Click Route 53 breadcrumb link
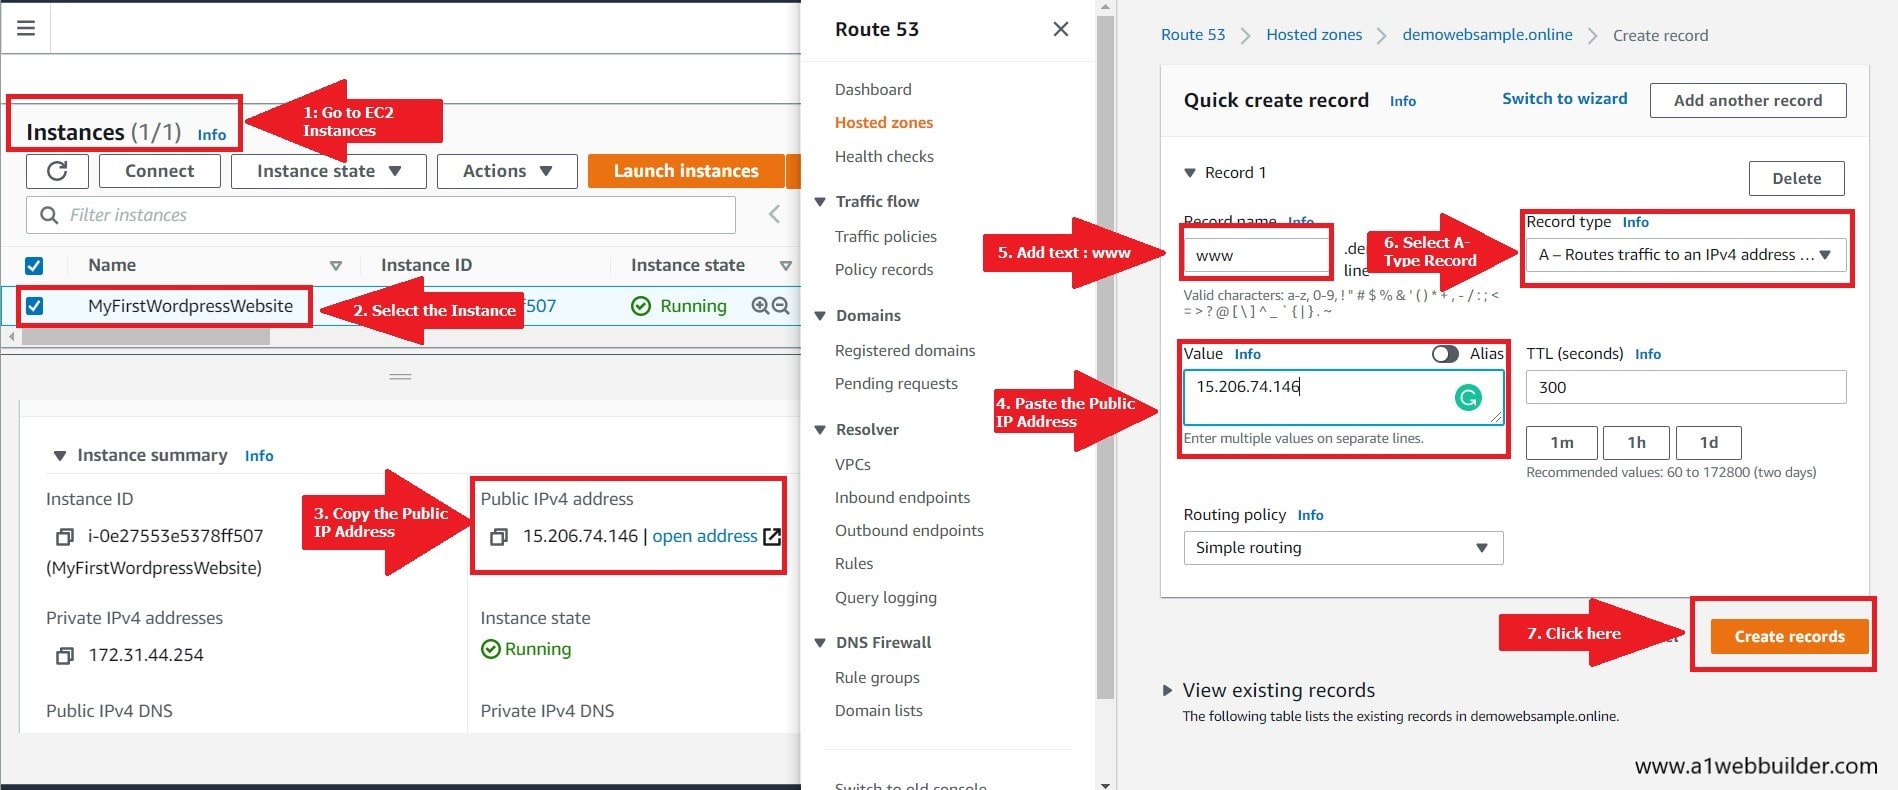 pos(1193,34)
